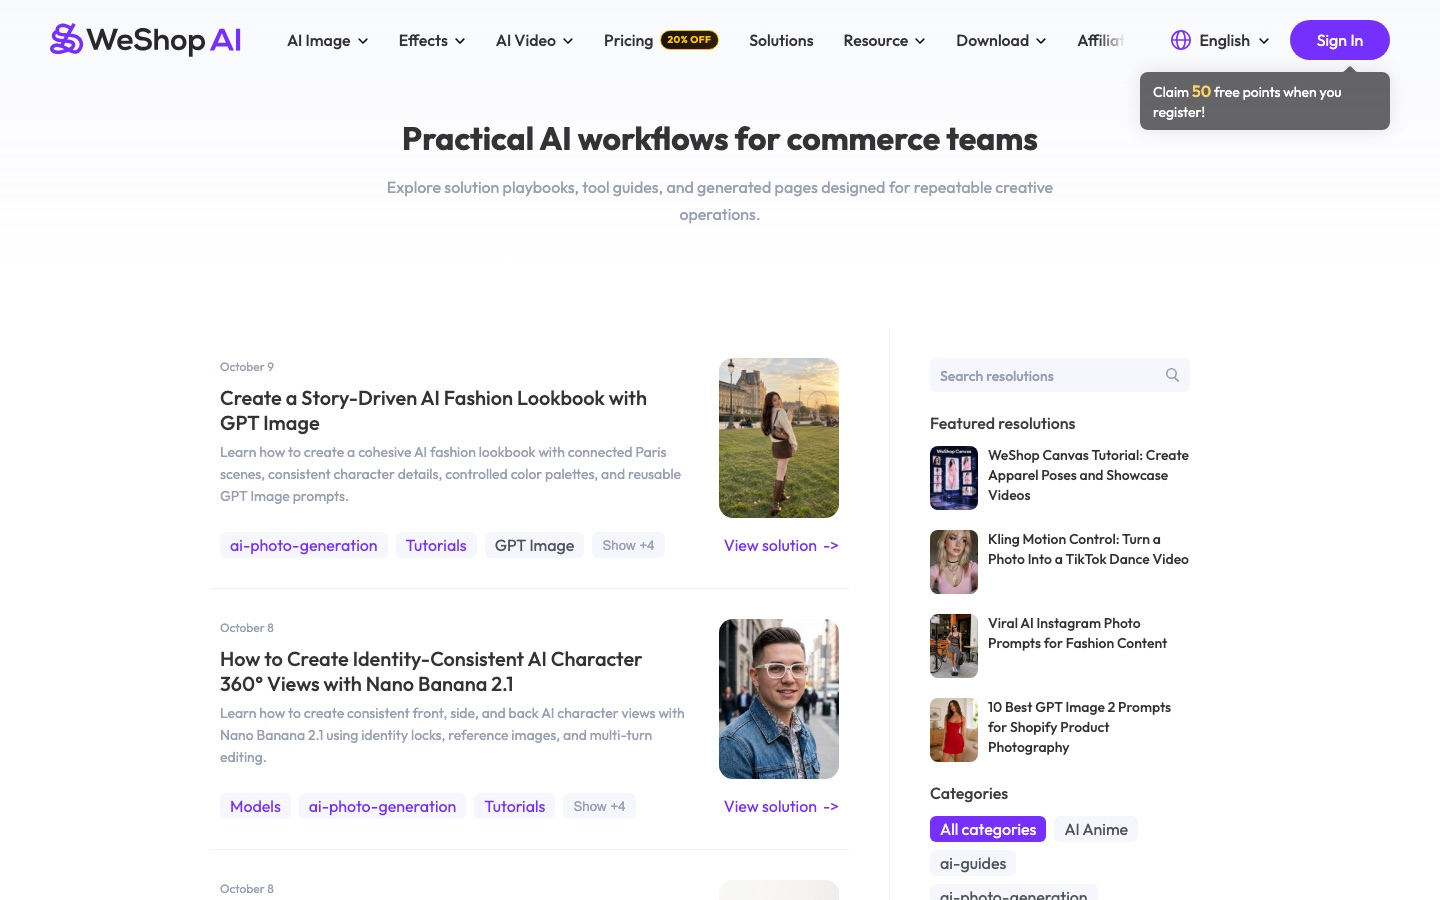This screenshot has height=900, width=1440.
Task: Open the Affiliate nav item
Action: pos(1101,40)
